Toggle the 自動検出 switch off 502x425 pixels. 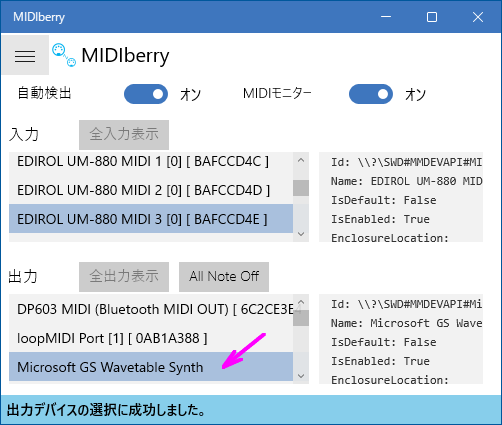[x=146, y=94]
